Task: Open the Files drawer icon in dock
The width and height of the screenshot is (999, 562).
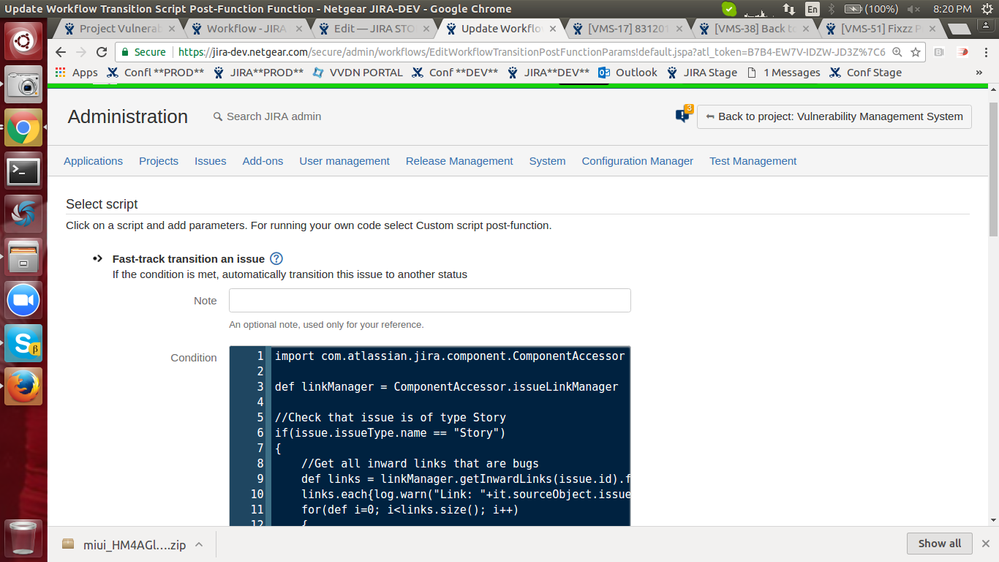Action: click(24, 257)
